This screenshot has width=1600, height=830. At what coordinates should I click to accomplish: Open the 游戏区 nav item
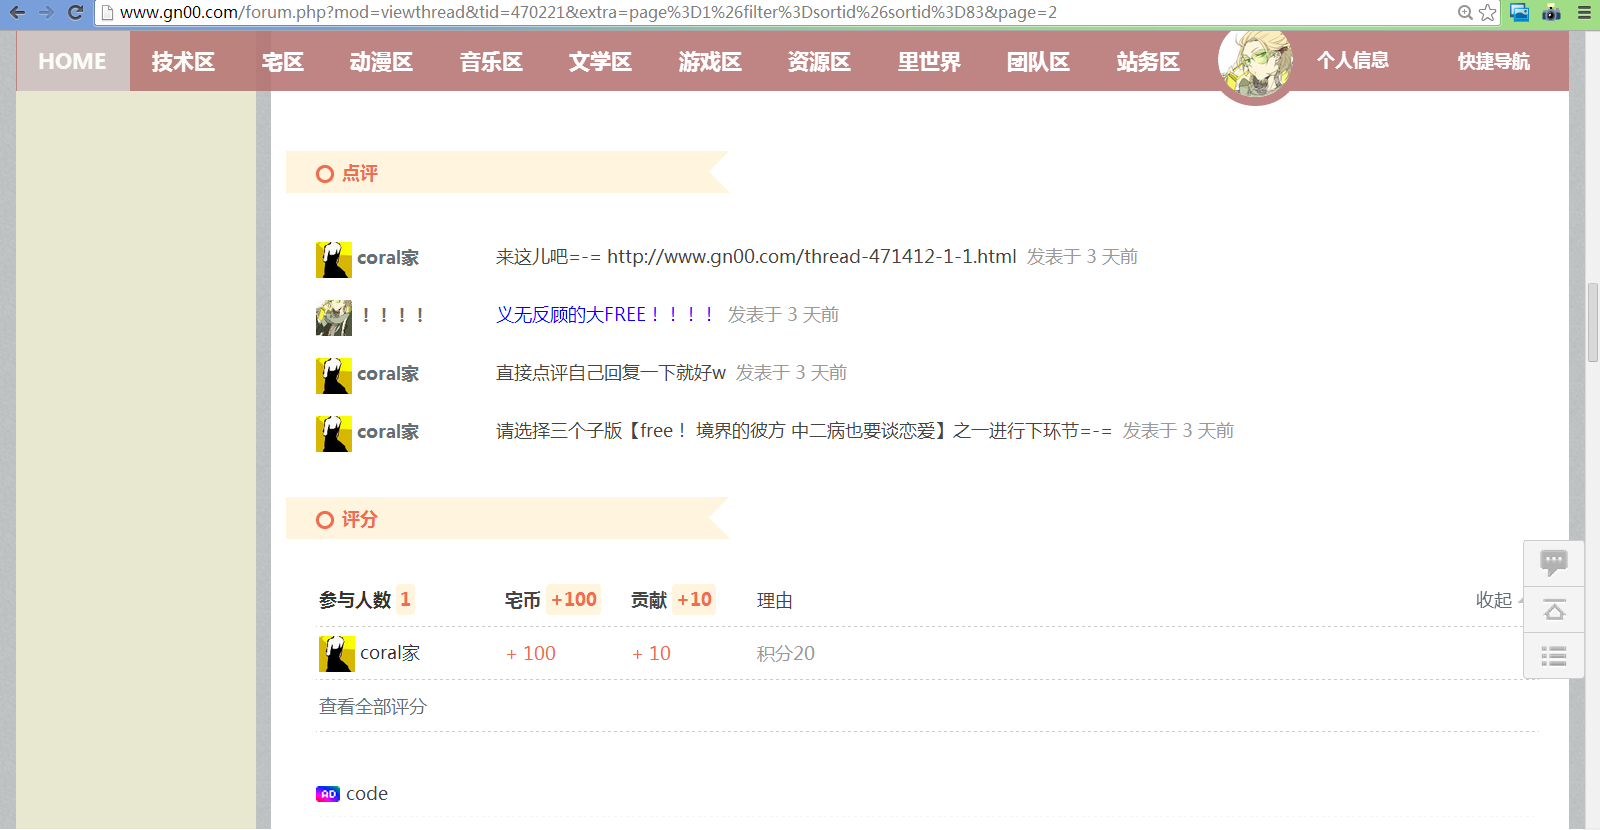(710, 62)
